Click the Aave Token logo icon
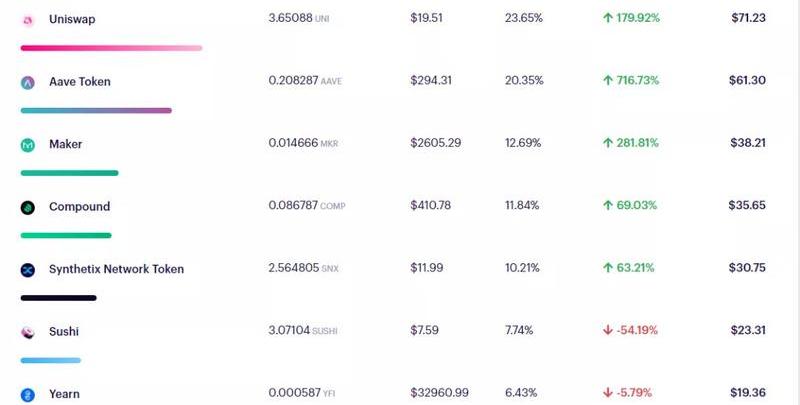This screenshot has height=405, width=800. [28, 82]
